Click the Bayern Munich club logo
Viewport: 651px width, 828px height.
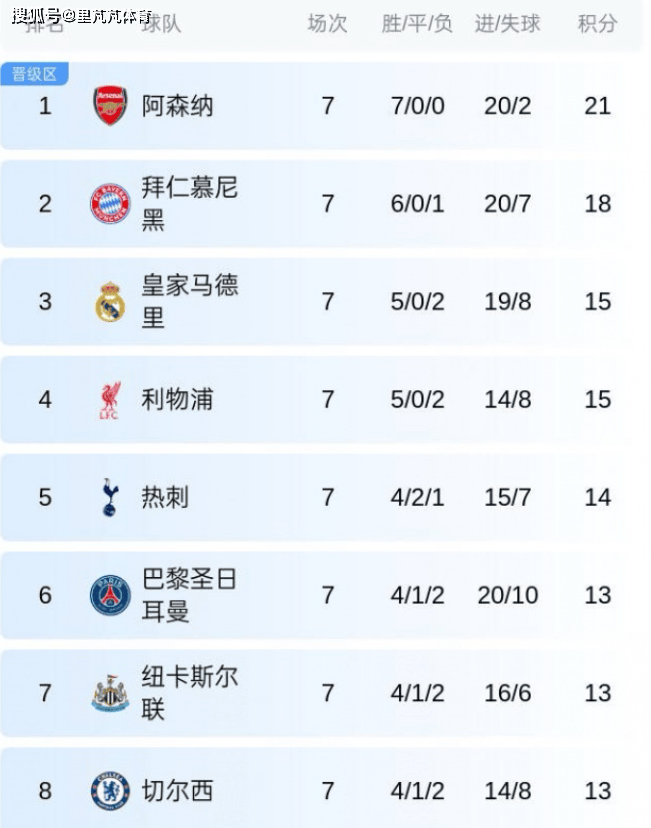point(110,204)
